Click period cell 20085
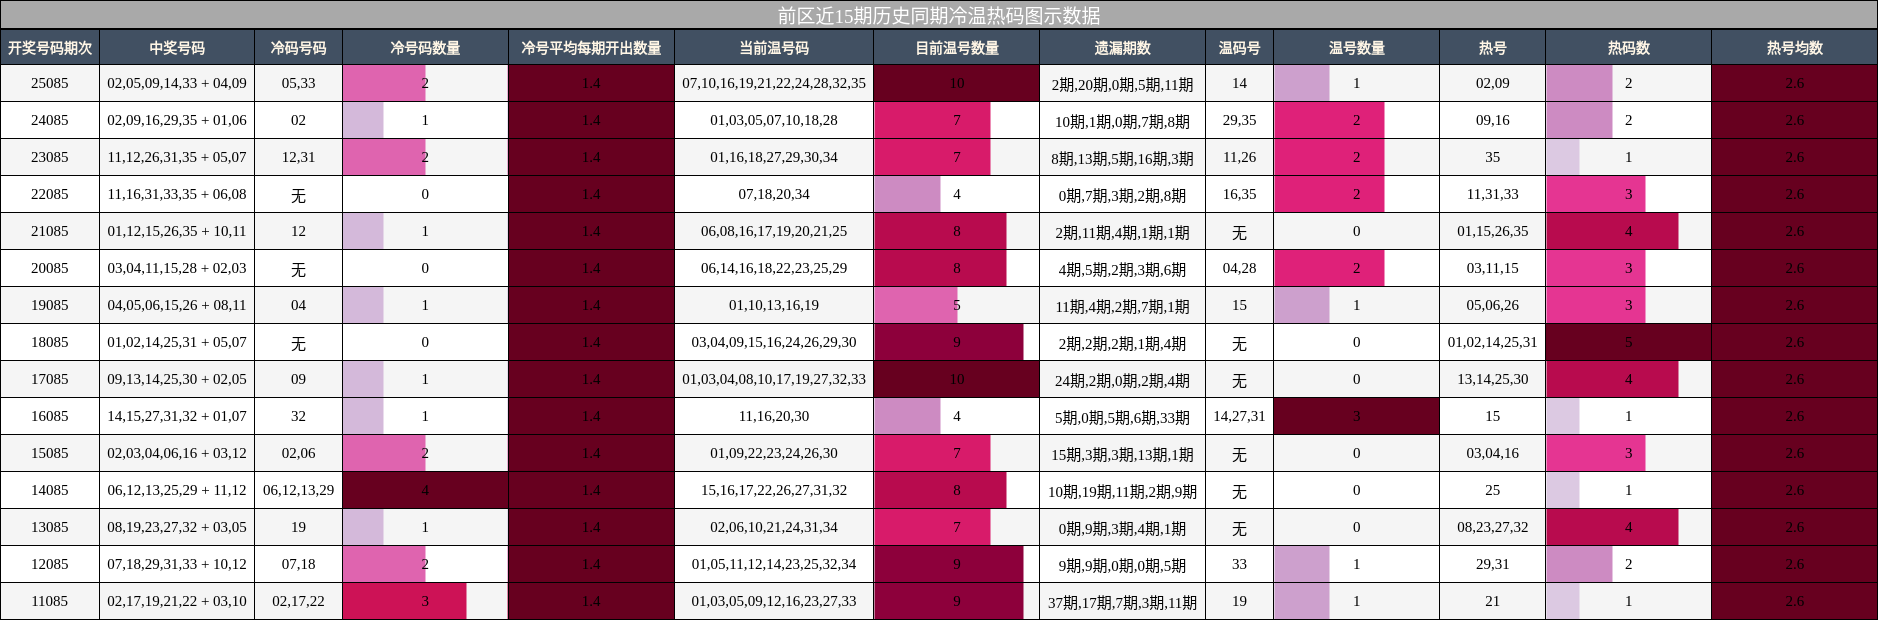 click(50, 268)
